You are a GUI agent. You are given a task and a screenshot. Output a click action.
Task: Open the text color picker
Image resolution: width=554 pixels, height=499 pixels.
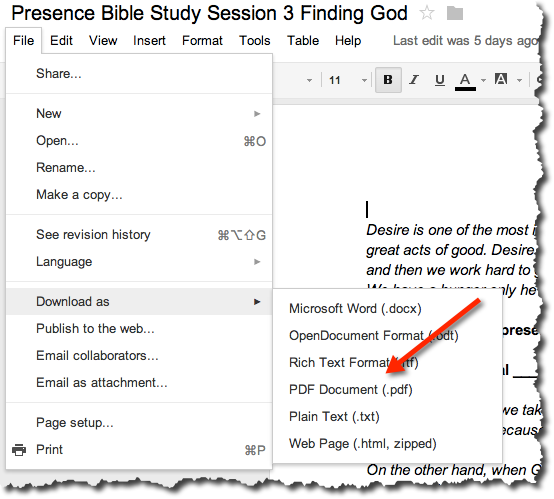[x=465, y=81]
